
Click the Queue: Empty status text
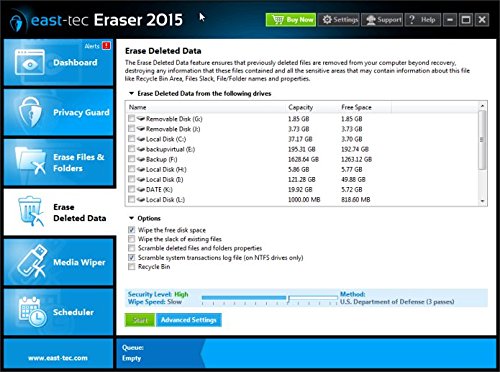click(x=133, y=353)
